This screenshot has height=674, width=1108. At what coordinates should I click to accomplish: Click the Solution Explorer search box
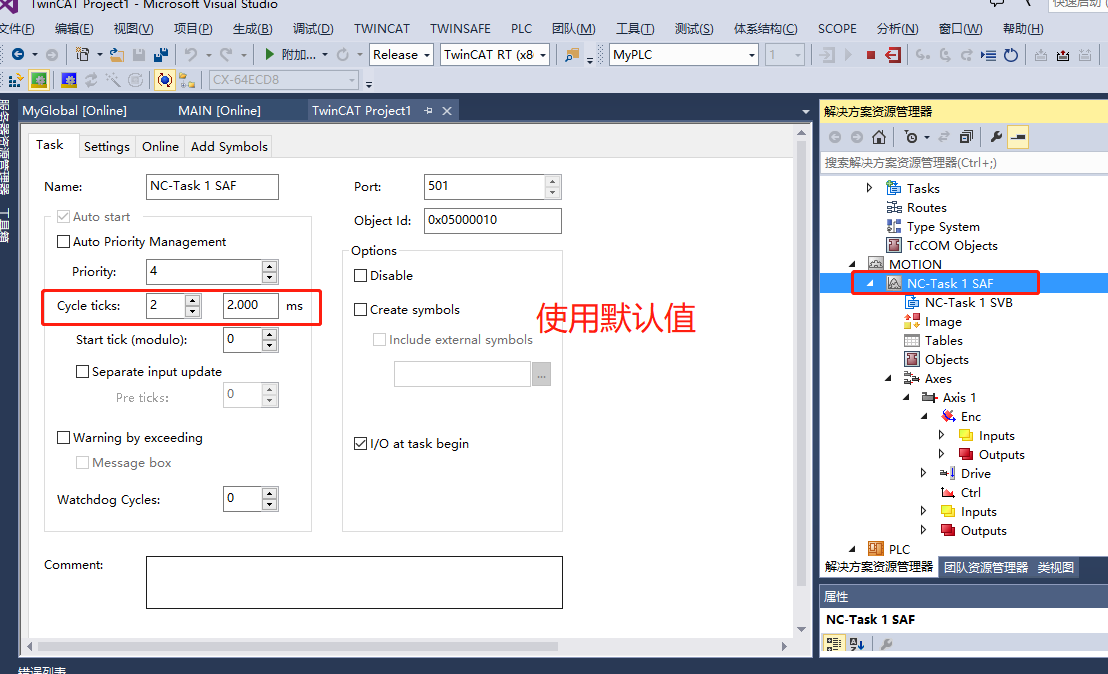pos(964,163)
